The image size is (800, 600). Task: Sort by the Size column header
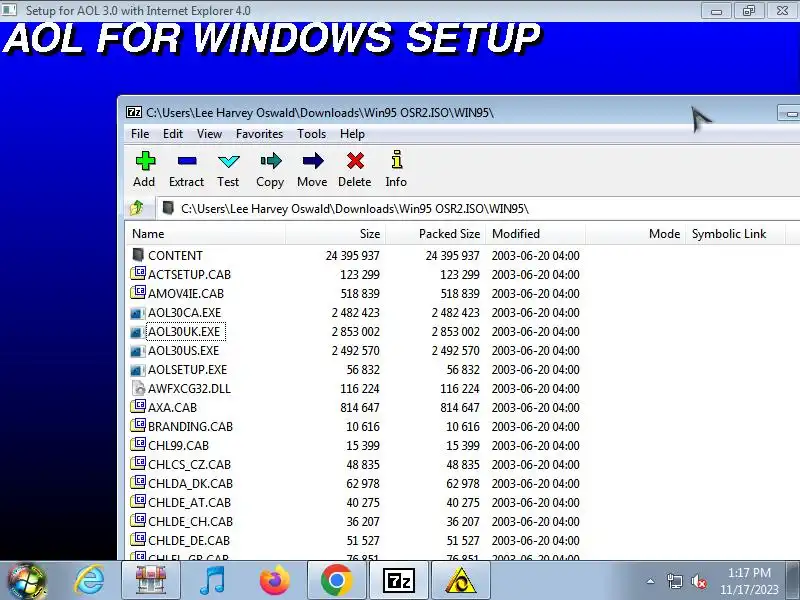pyautogui.click(x=335, y=234)
